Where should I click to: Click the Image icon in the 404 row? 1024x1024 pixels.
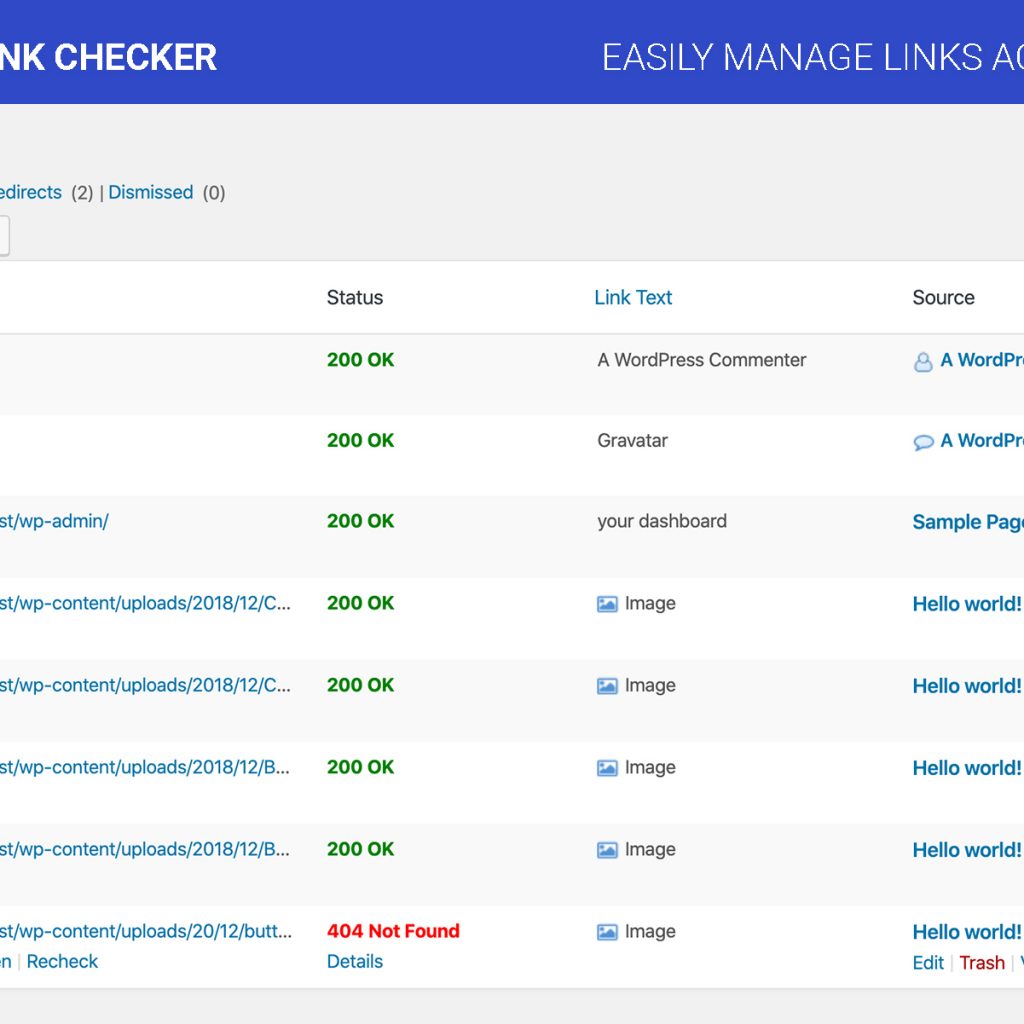[x=607, y=932]
